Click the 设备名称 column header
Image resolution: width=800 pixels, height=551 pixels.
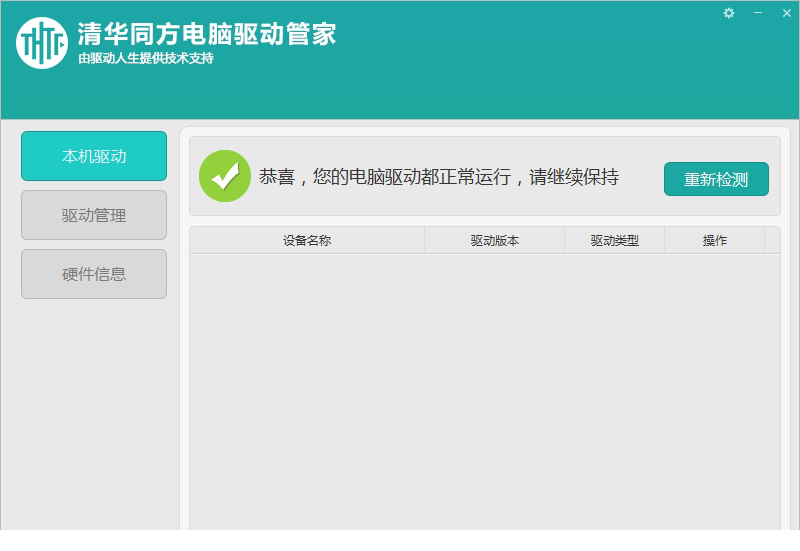coord(307,240)
